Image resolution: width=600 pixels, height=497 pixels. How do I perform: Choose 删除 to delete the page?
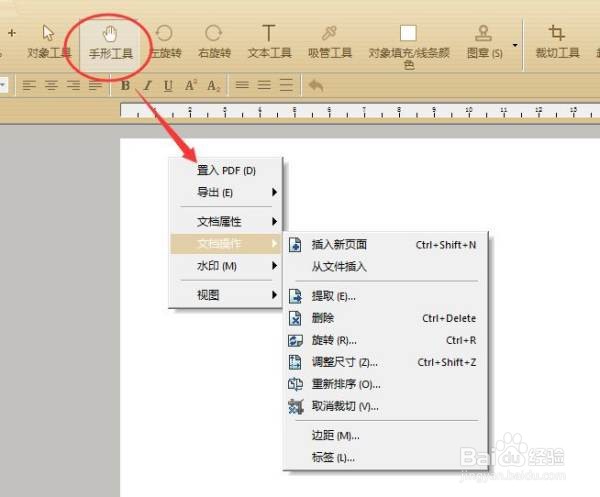pos(386,318)
